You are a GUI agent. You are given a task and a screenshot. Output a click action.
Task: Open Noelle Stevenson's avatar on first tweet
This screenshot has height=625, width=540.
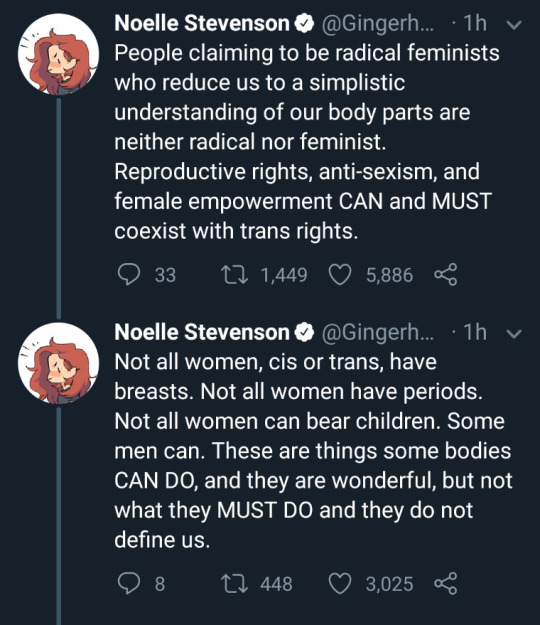click(x=58, y=54)
